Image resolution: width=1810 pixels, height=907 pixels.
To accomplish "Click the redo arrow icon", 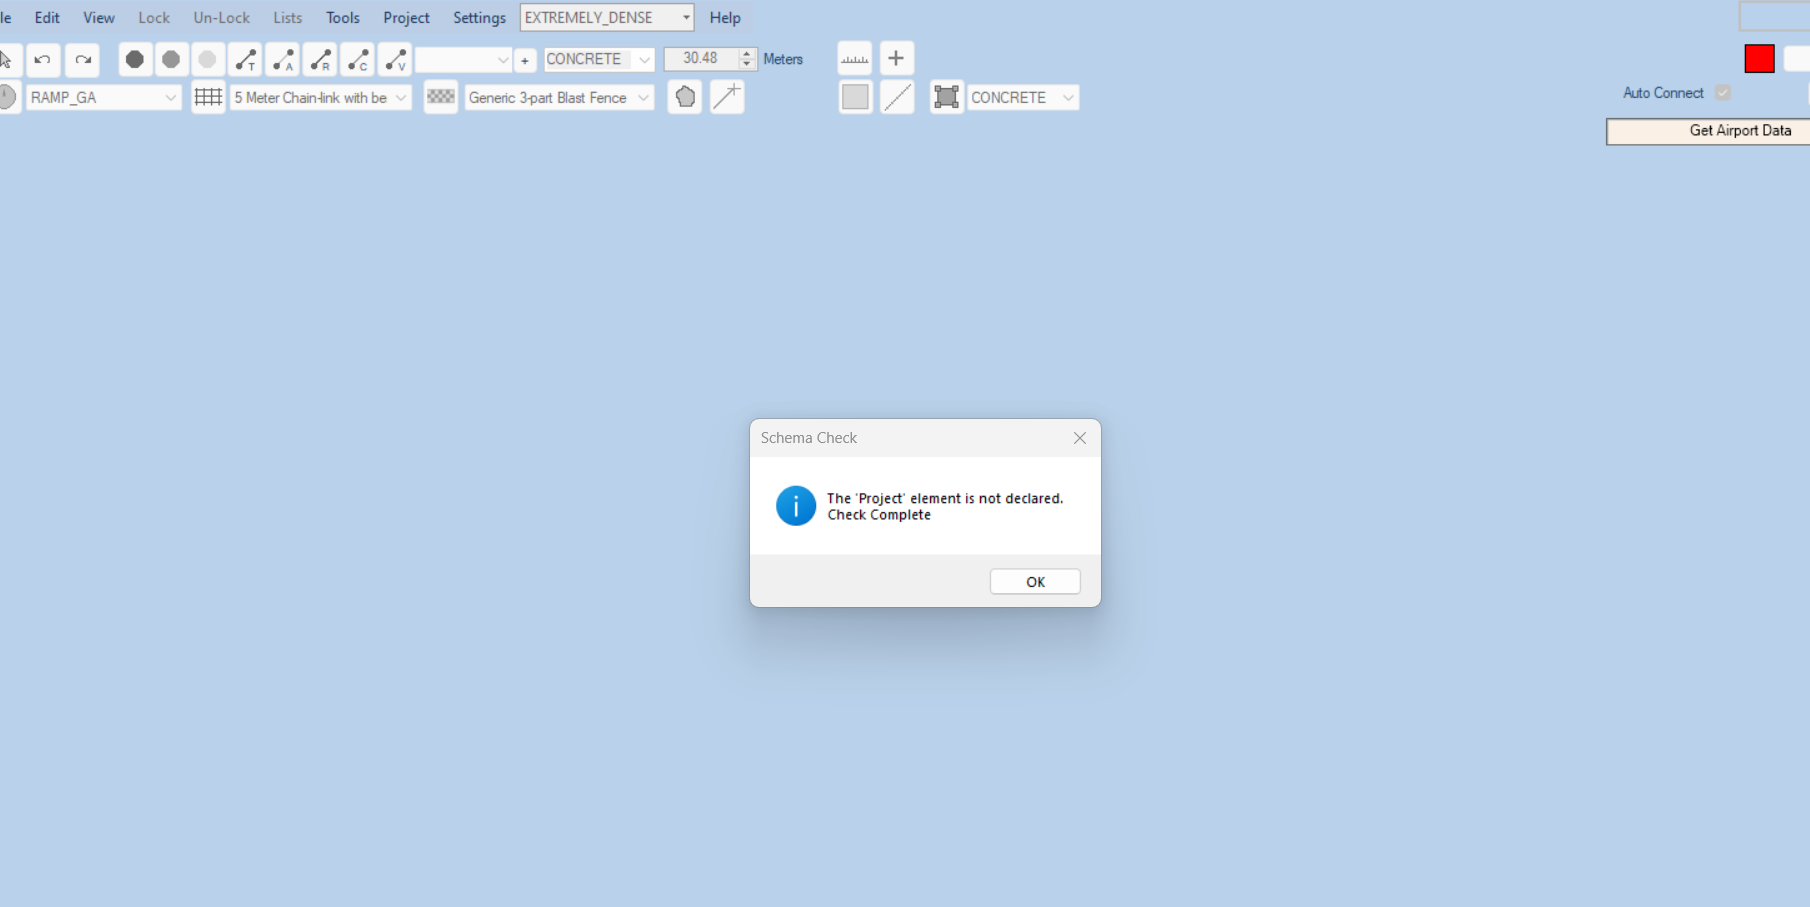I will [83, 60].
